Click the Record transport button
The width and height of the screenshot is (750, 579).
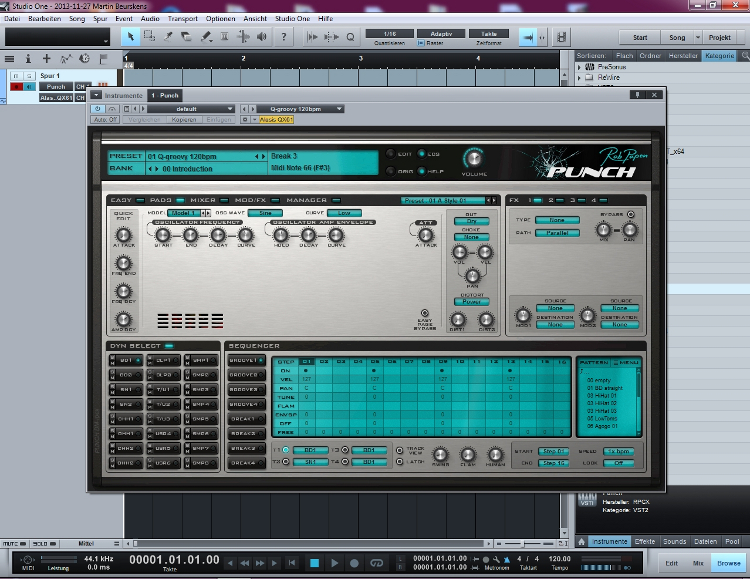click(x=354, y=563)
